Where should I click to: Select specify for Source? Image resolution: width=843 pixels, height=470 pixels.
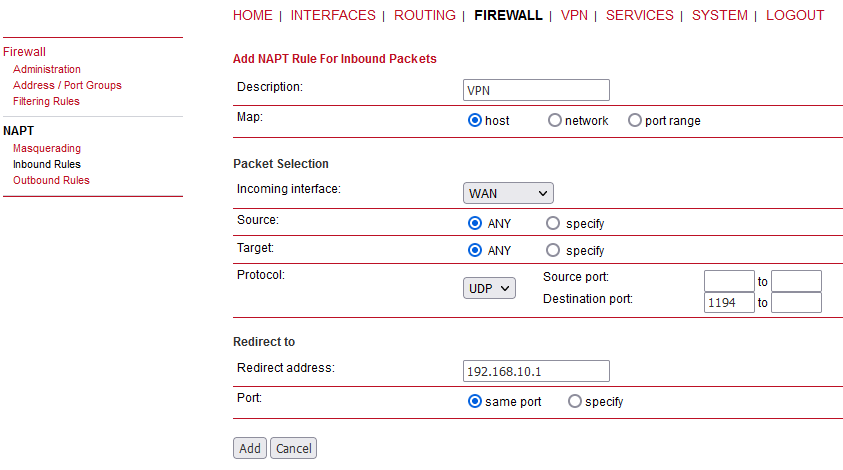pos(553,223)
